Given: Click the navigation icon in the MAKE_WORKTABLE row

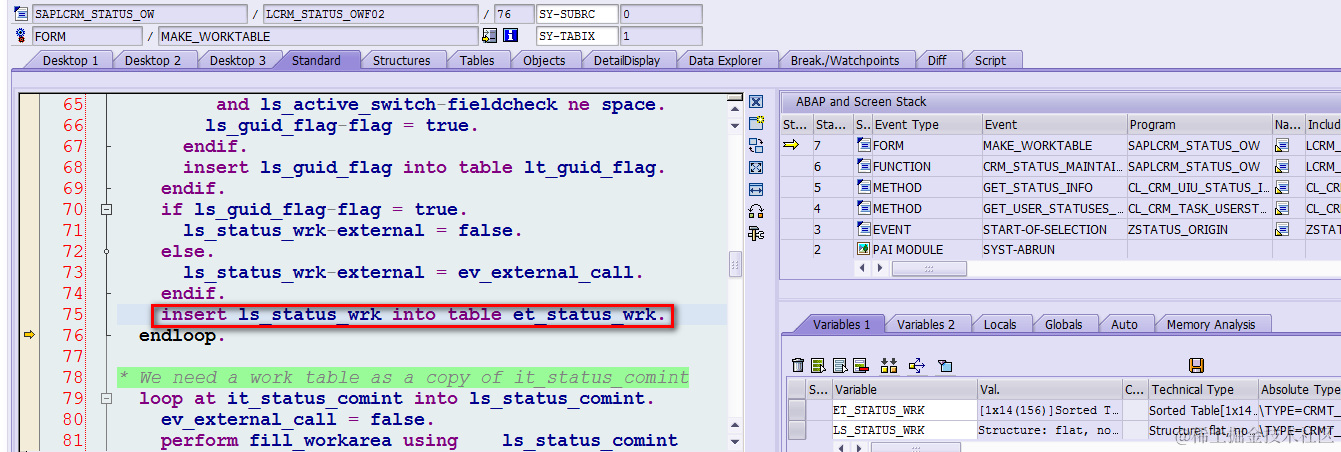Looking at the screenshot, I should click(1282, 146).
